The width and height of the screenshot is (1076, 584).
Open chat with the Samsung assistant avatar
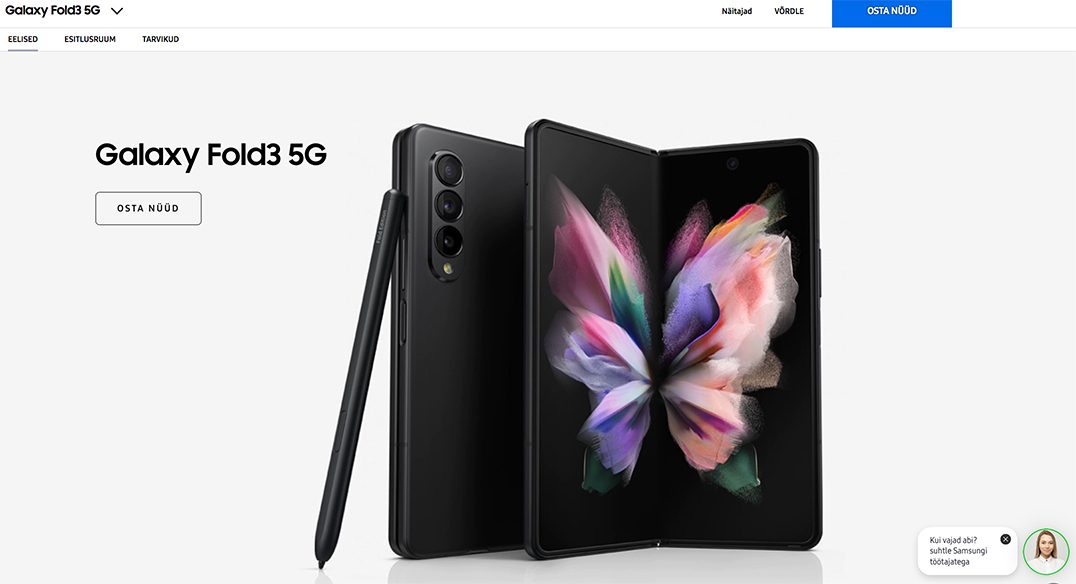tap(1046, 551)
